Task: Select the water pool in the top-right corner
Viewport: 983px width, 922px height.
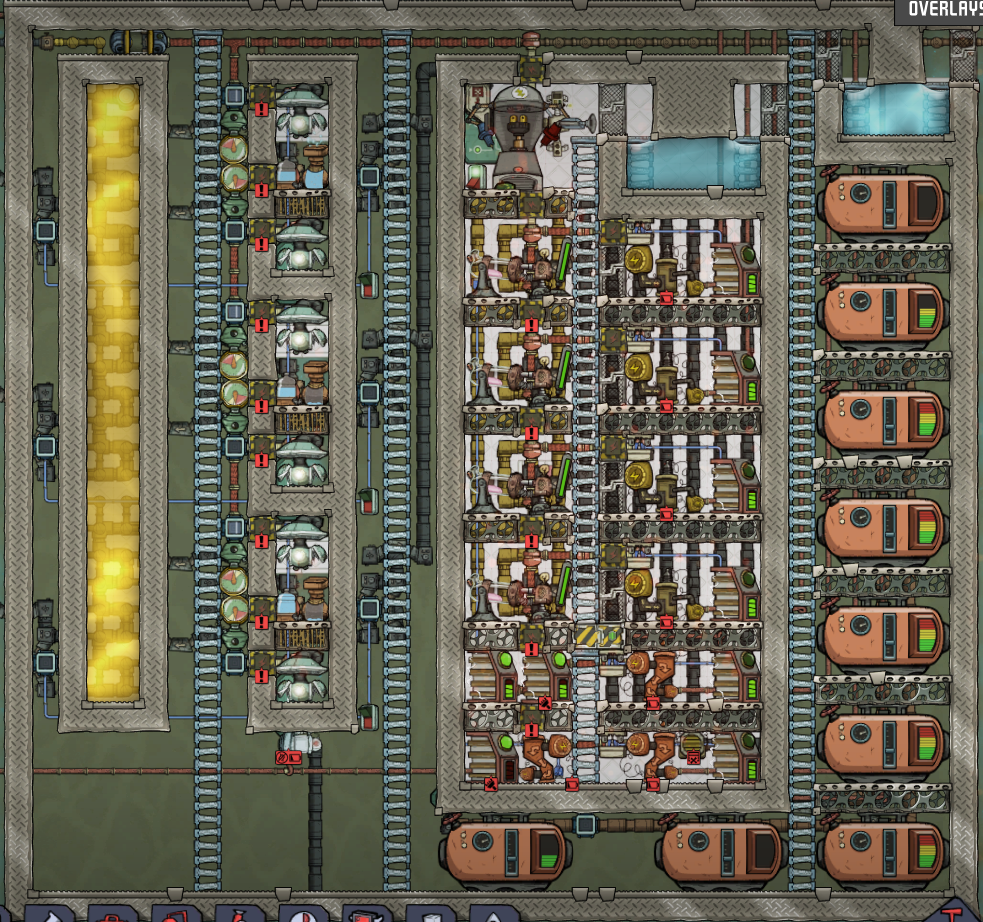Action: 895,110
